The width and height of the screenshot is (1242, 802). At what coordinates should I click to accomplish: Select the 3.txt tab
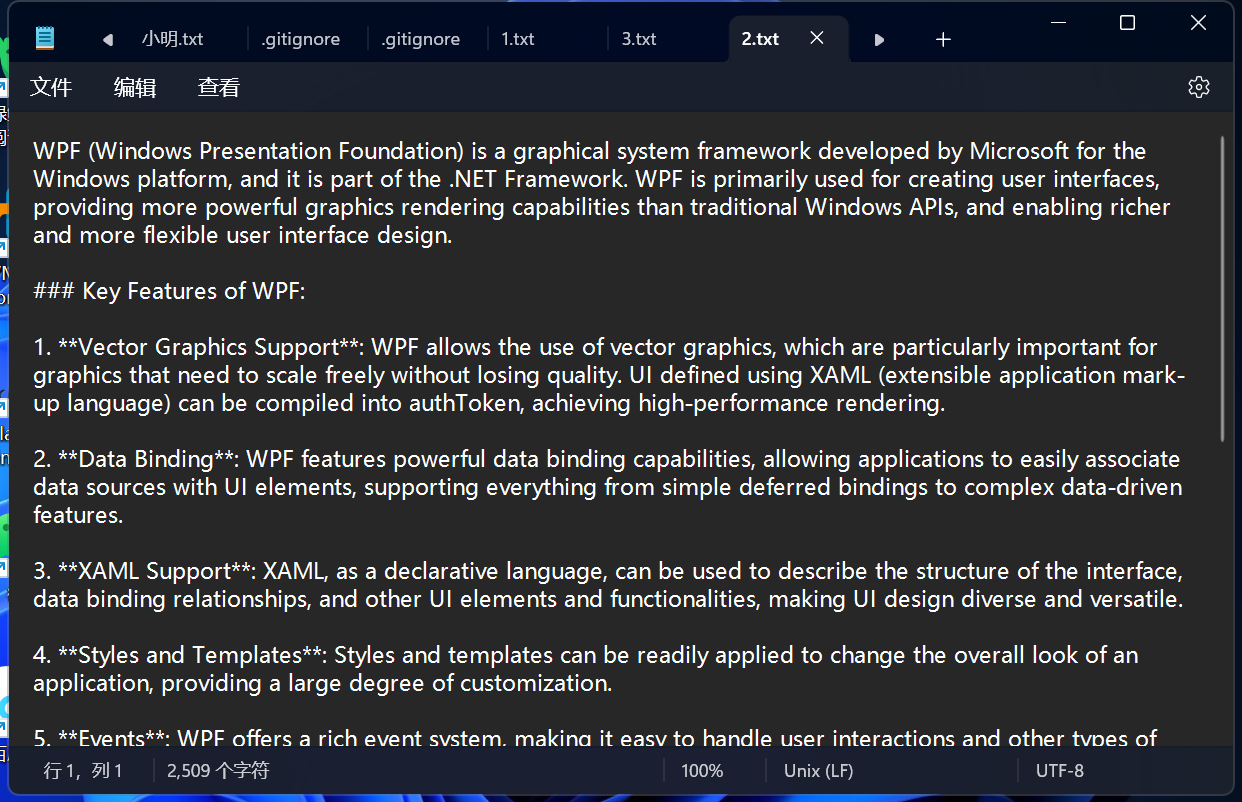tap(639, 39)
